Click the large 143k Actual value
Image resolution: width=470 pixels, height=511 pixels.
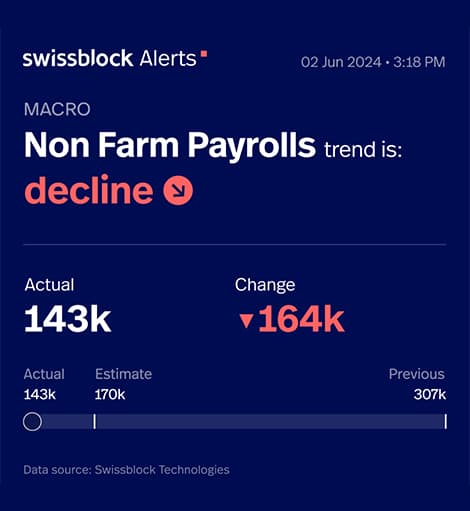(68, 319)
